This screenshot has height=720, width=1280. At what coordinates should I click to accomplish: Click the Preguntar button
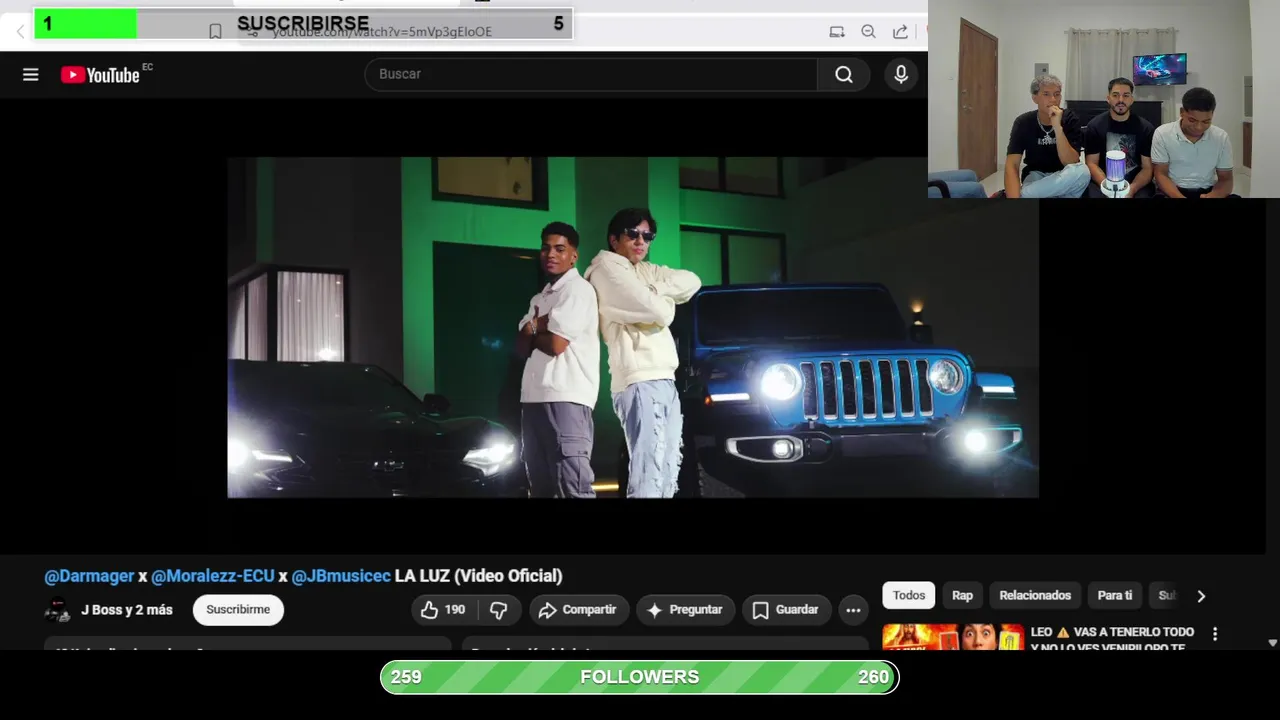pos(685,610)
